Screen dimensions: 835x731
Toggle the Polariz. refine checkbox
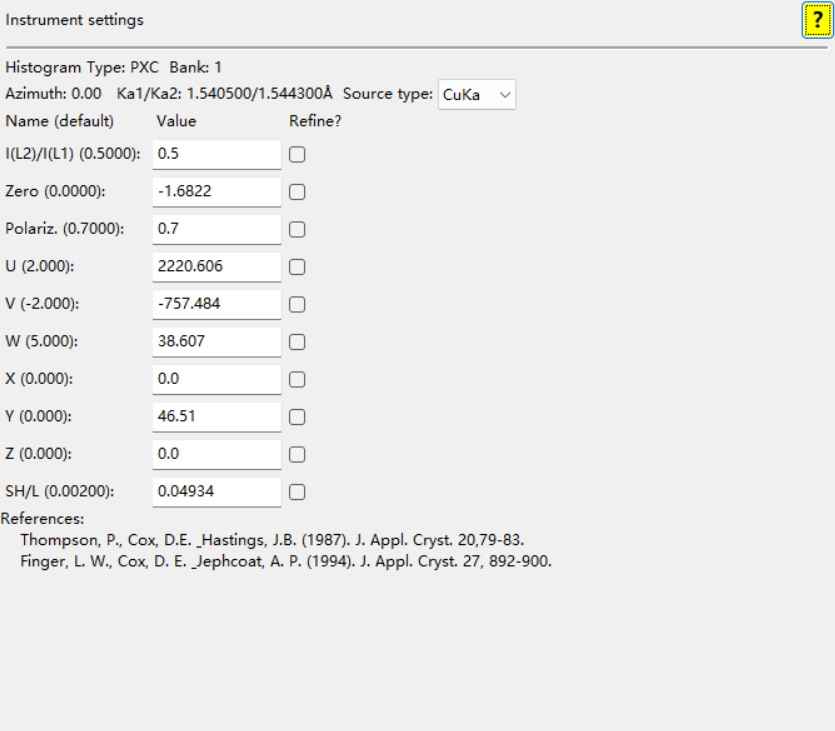tap(297, 229)
